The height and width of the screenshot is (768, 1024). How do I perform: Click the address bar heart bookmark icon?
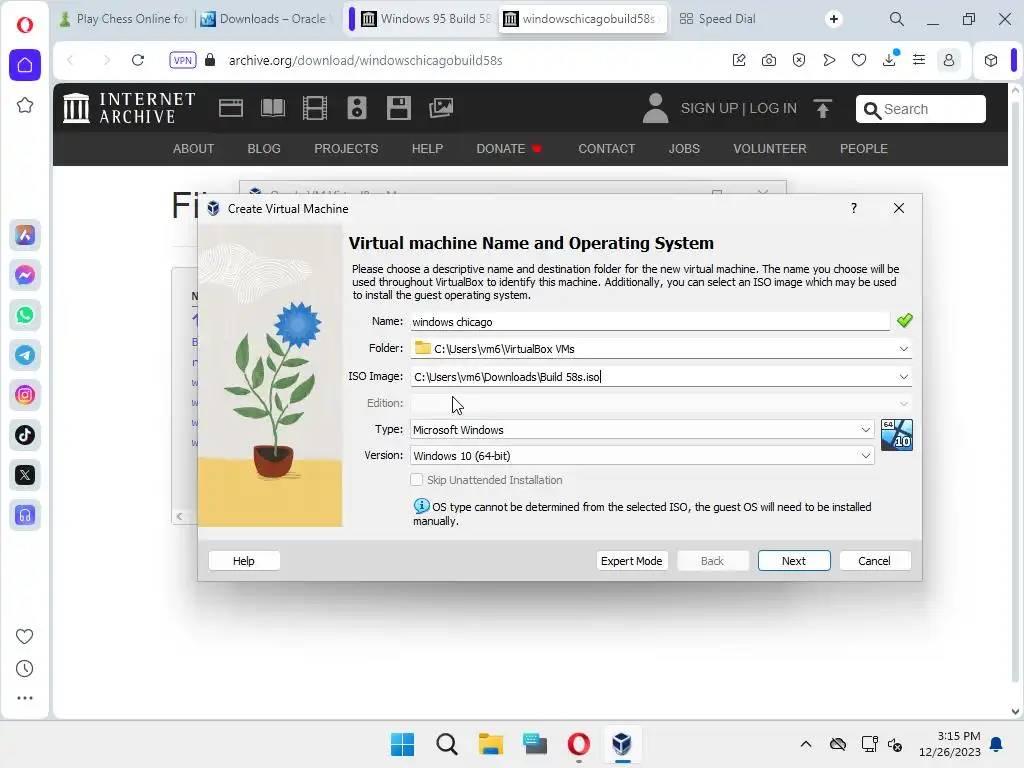pyautogui.click(x=859, y=60)
